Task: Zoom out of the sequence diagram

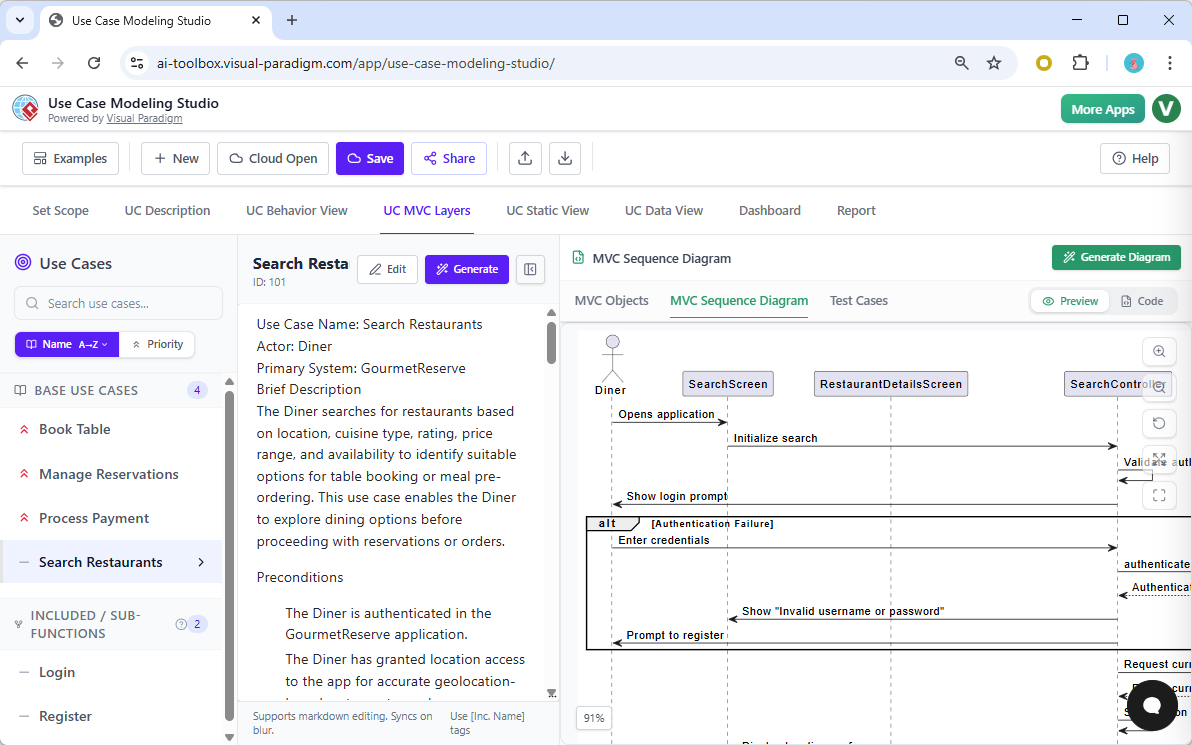Action: coord(1159,388)
